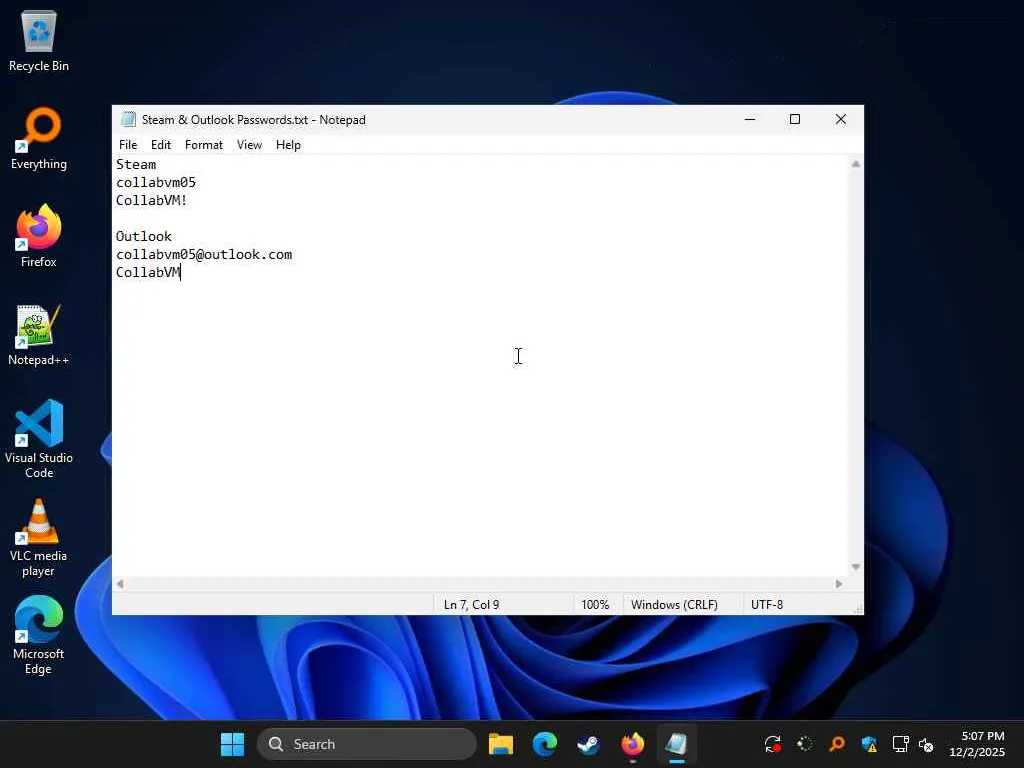Open Microsoft Edge from the taskbar

coord(545,744)
